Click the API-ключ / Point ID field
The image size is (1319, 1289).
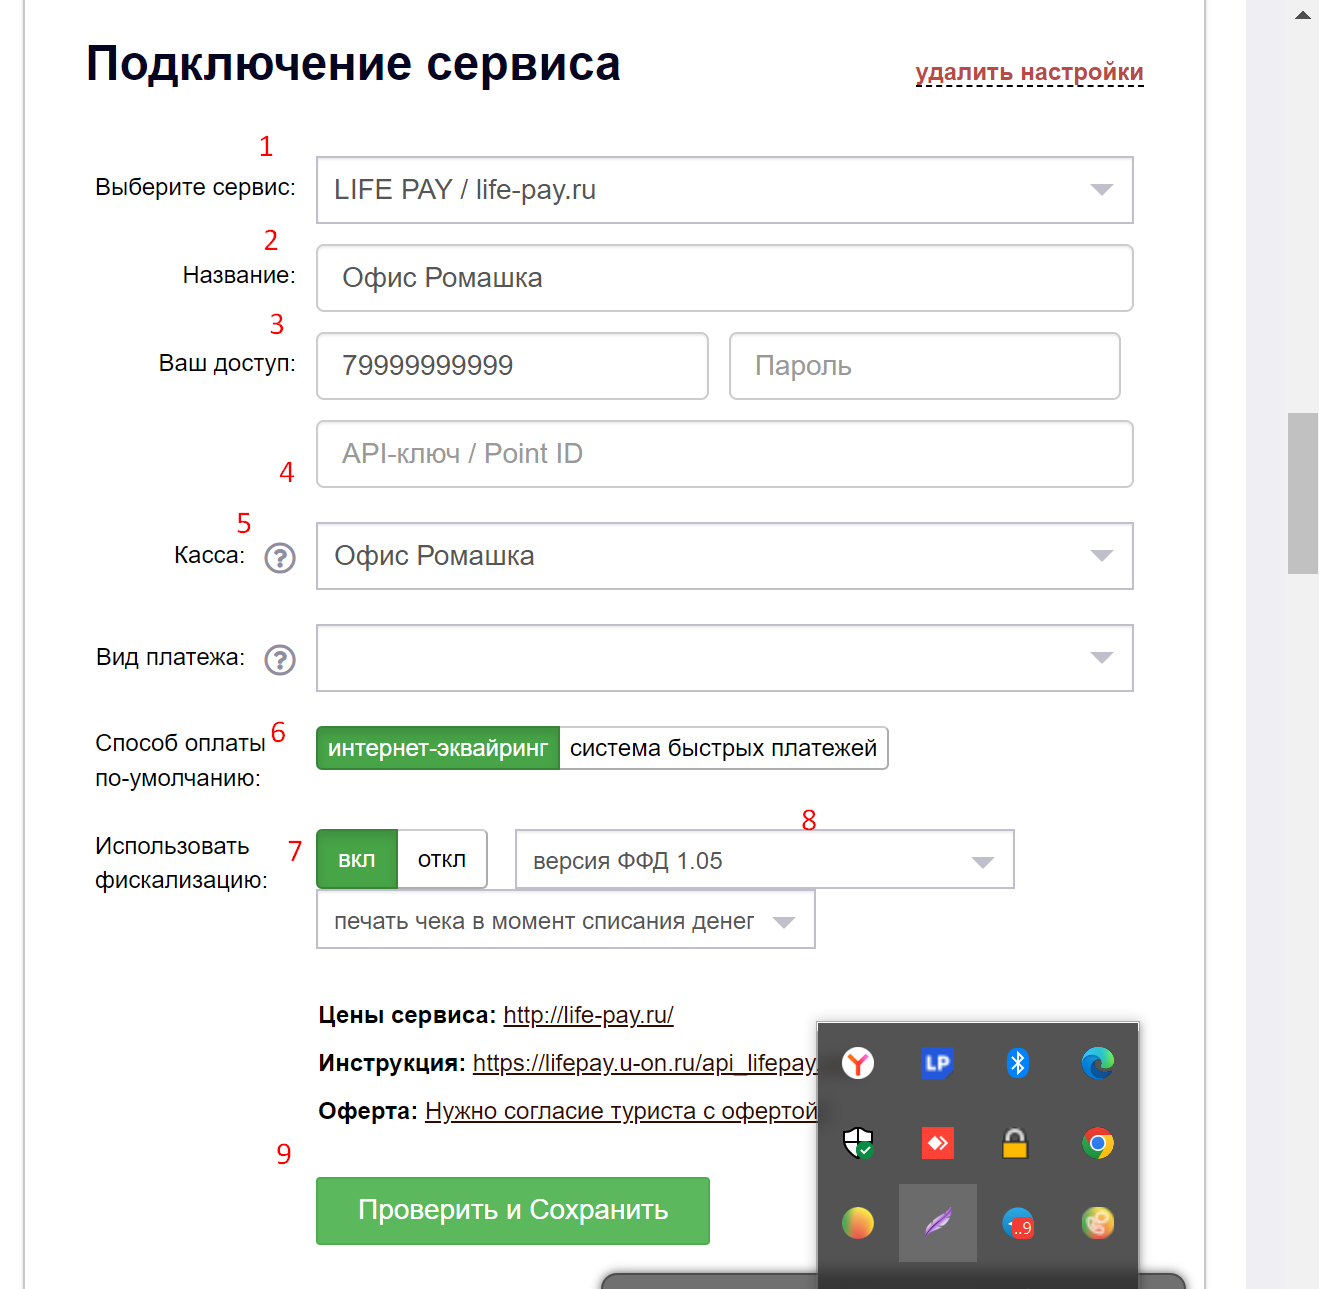725,454
